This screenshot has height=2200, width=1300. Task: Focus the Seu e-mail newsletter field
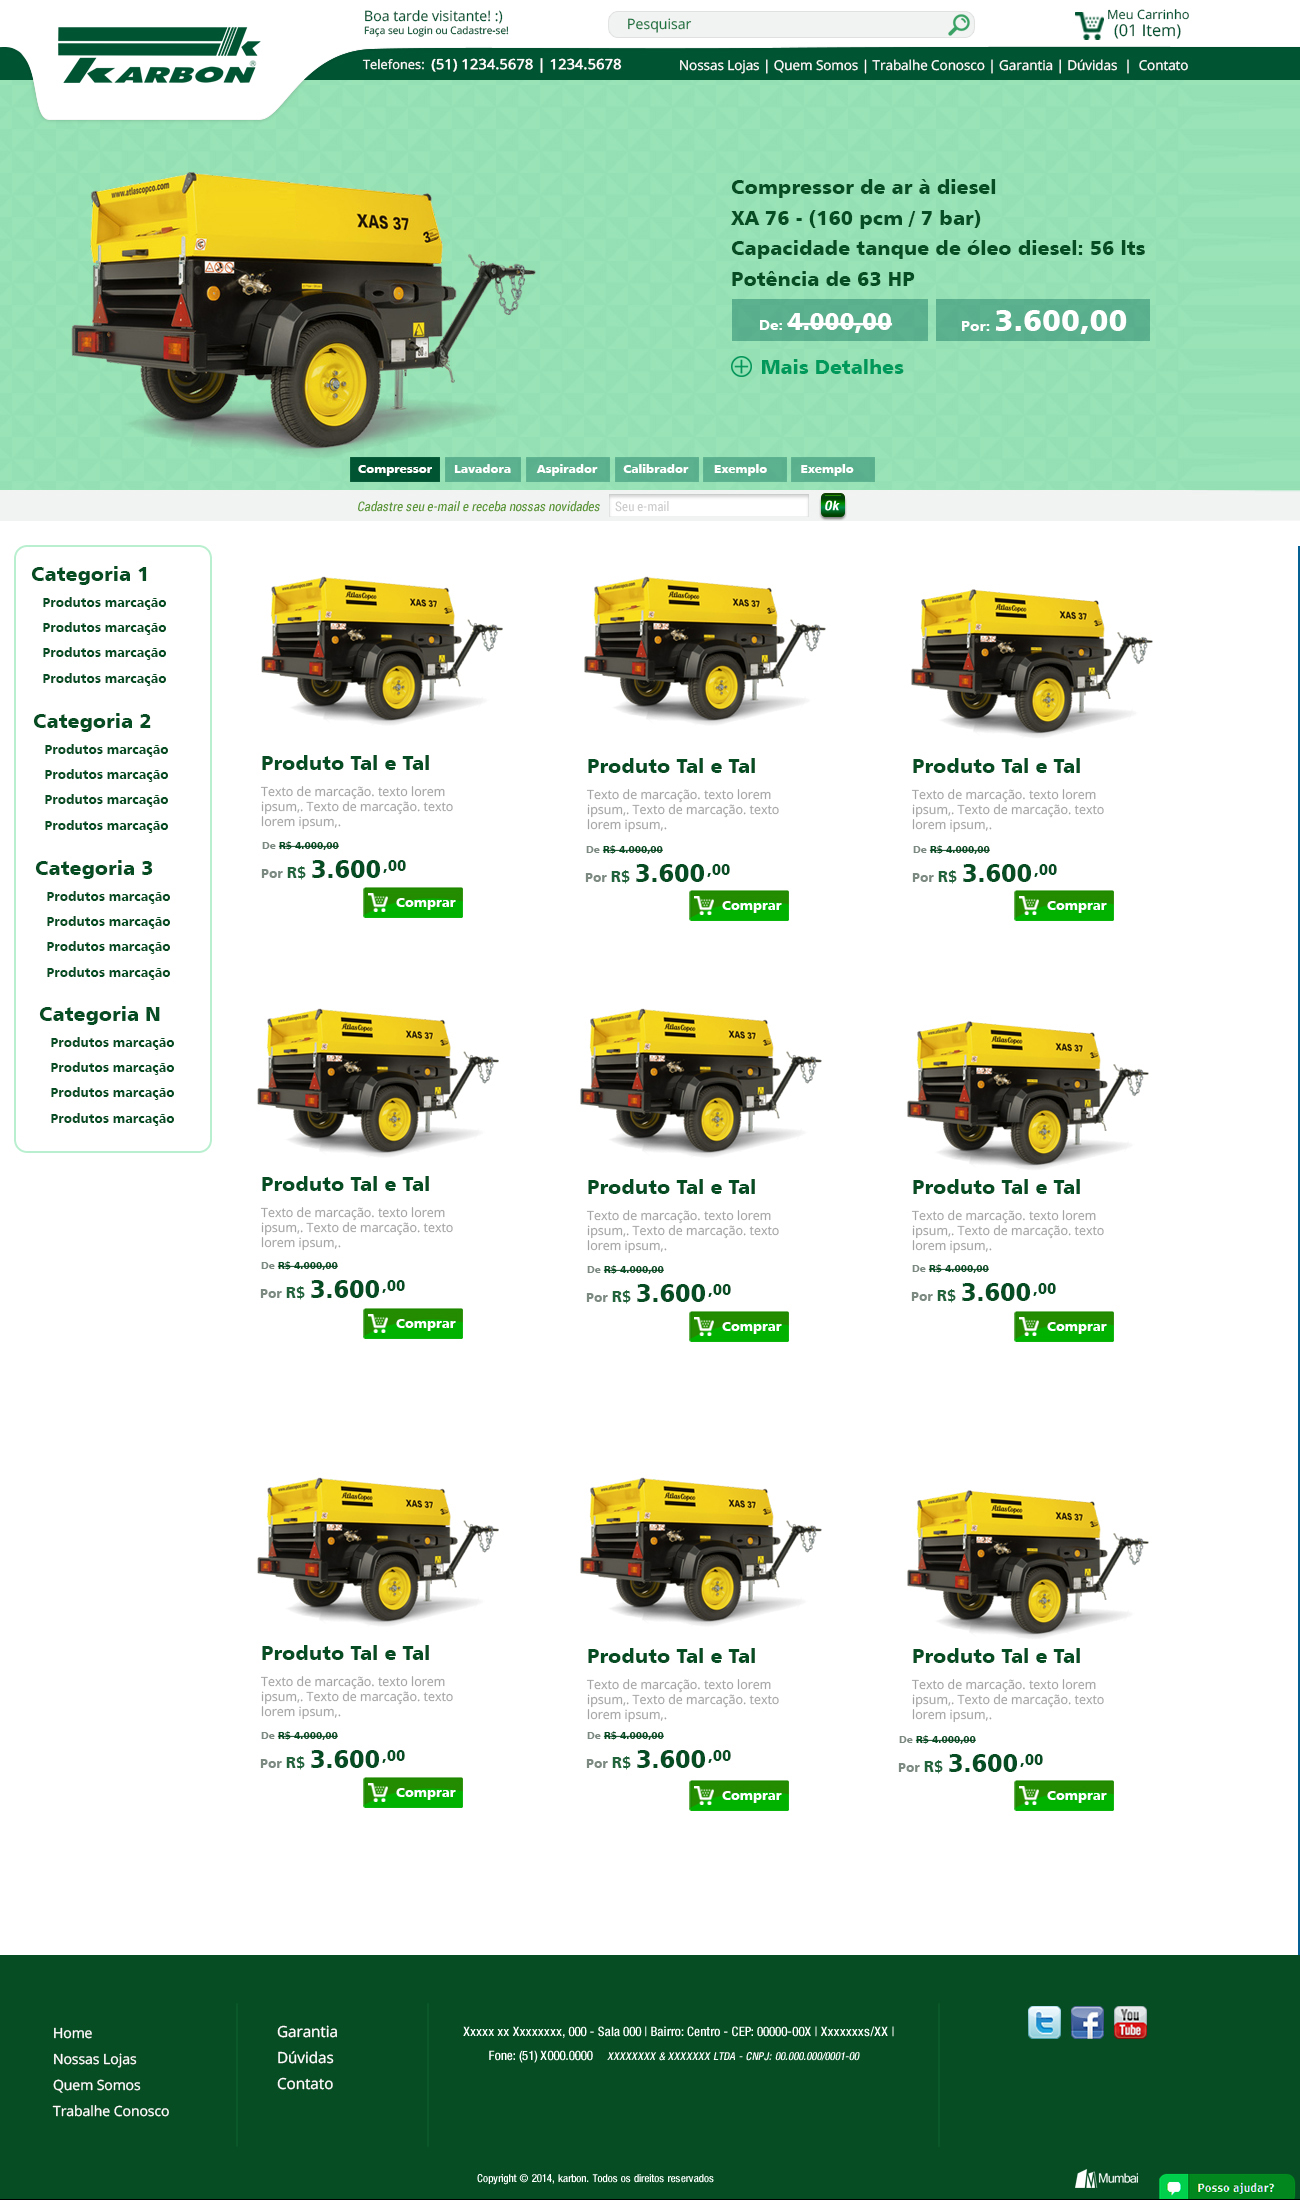[708, 506]
